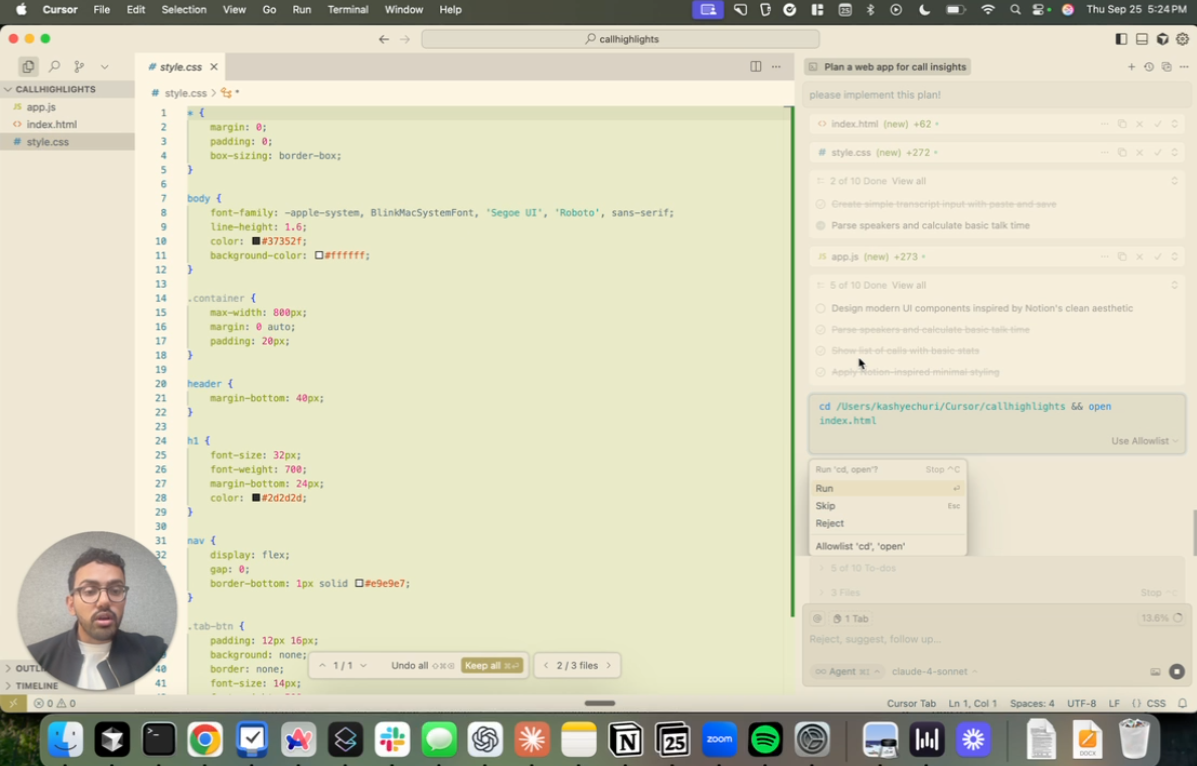The width and height of the screenshot is (1197, 766).
Task: Click the Split Editor icon
Action: pyautogui.click(x=755, y=67)
